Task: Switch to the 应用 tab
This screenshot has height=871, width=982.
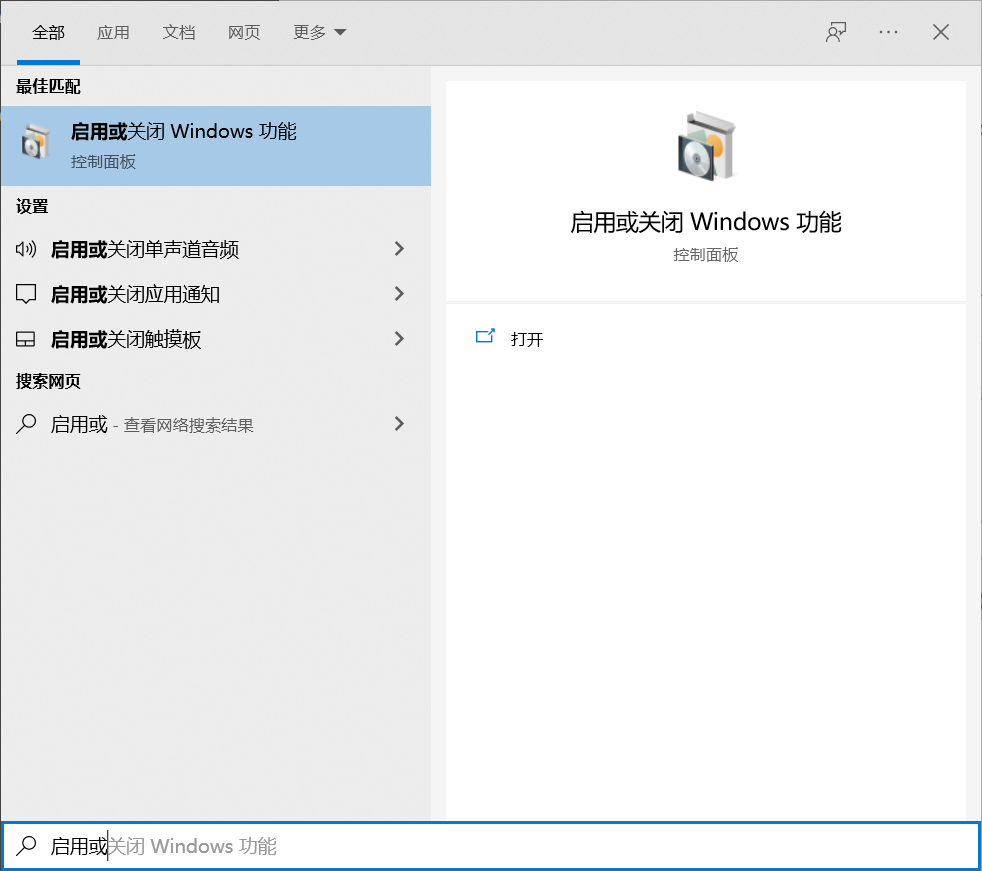Action: click(x=113, y=32)
